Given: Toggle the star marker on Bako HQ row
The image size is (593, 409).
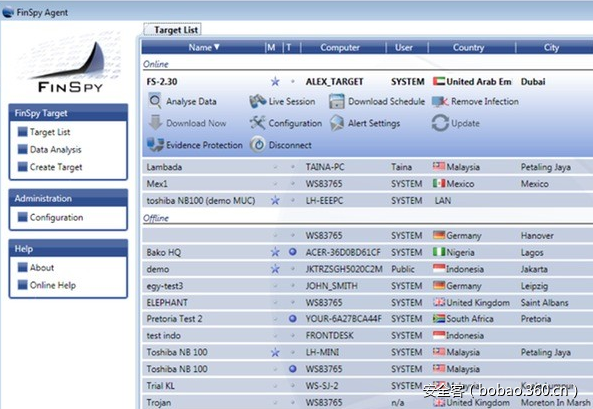Looking at the screenshot, I should click(x=275, y=252).
